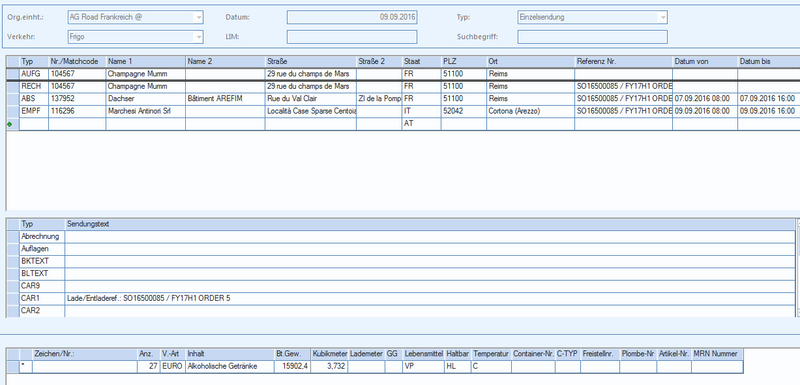Select Marchesi Antinori Srl cell
800x385 pixels.
click(x=145, y=111)
